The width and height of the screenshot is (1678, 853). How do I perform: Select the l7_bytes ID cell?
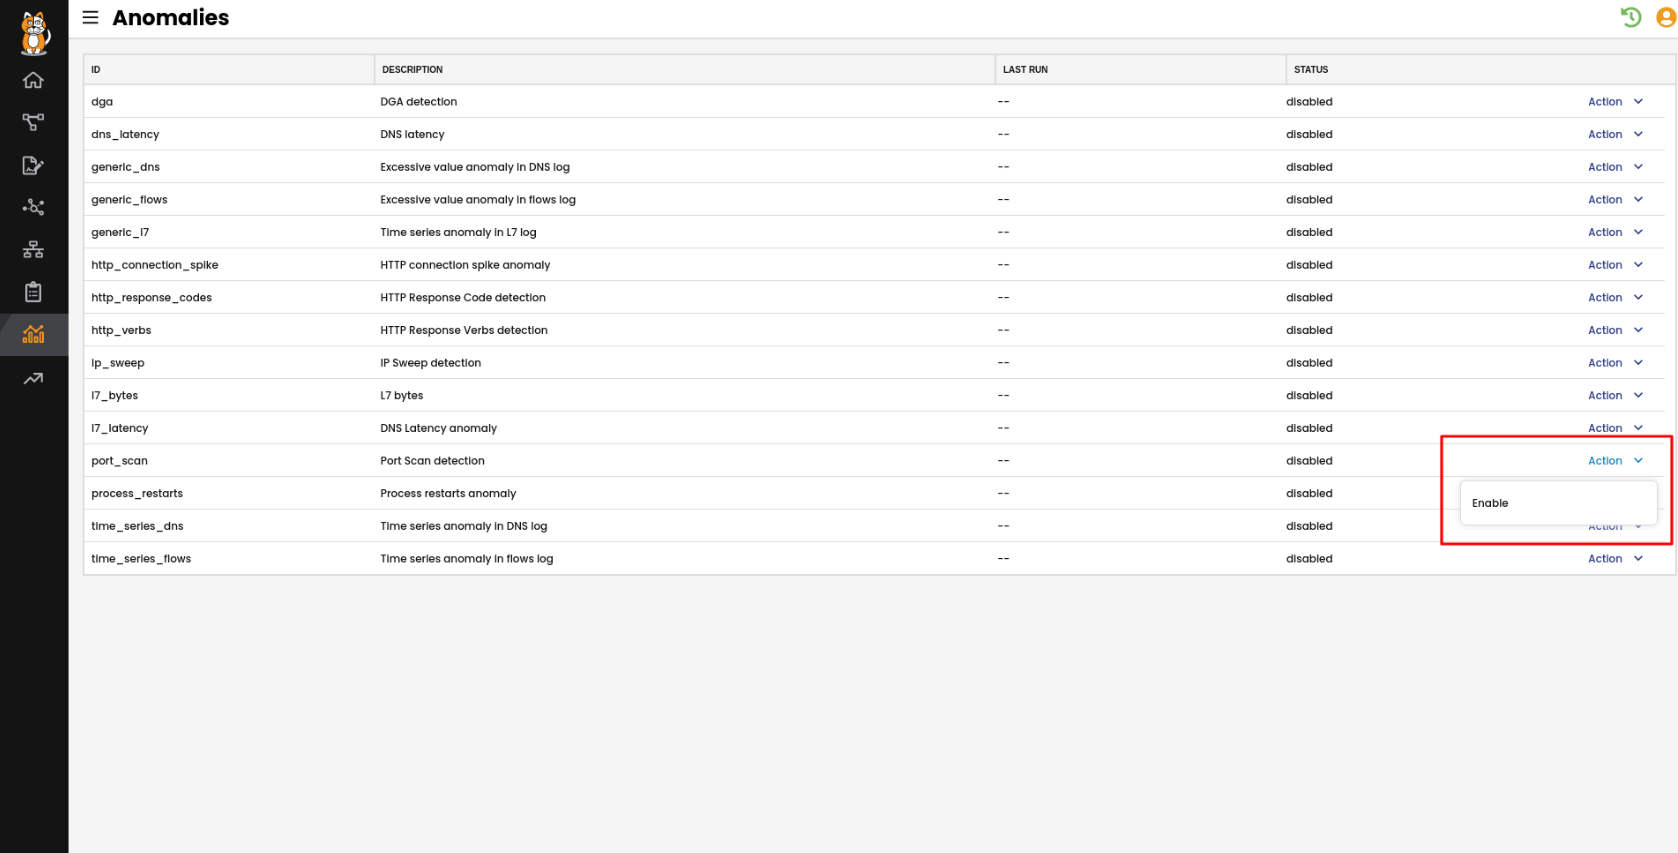(115, 396)
